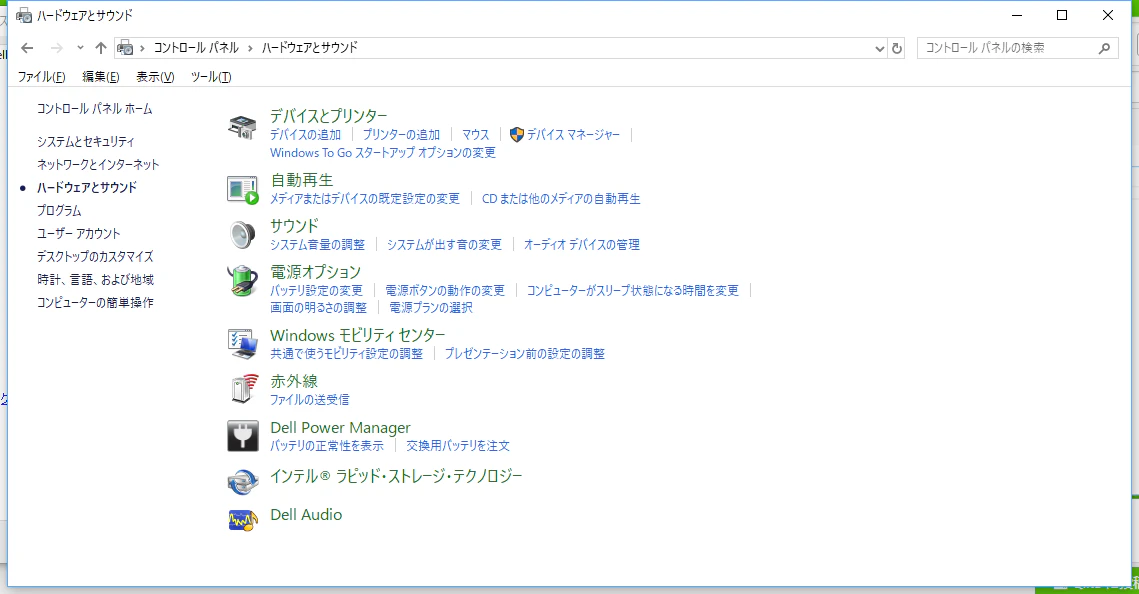Click the control panel icon in the address bar
This screenshot has width=1139, height=594.
click(126, 48)
